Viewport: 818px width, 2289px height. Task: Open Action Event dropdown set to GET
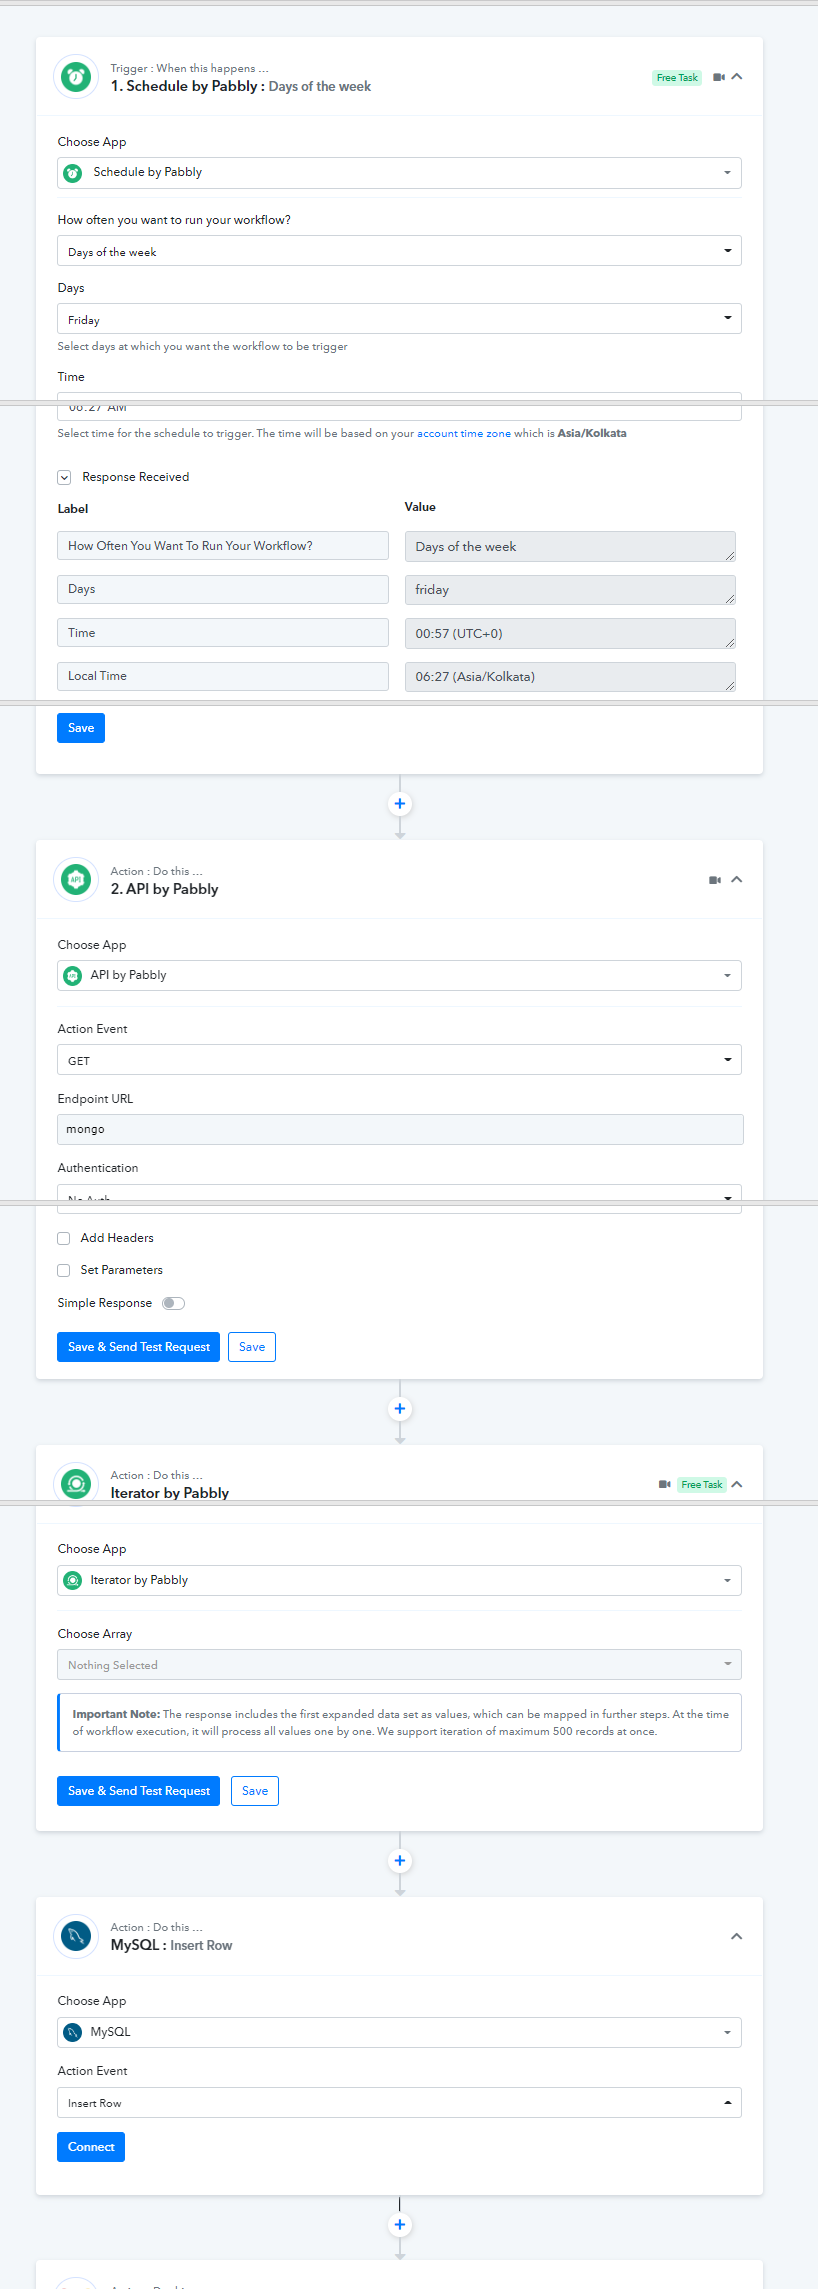tap(399, 1060)
